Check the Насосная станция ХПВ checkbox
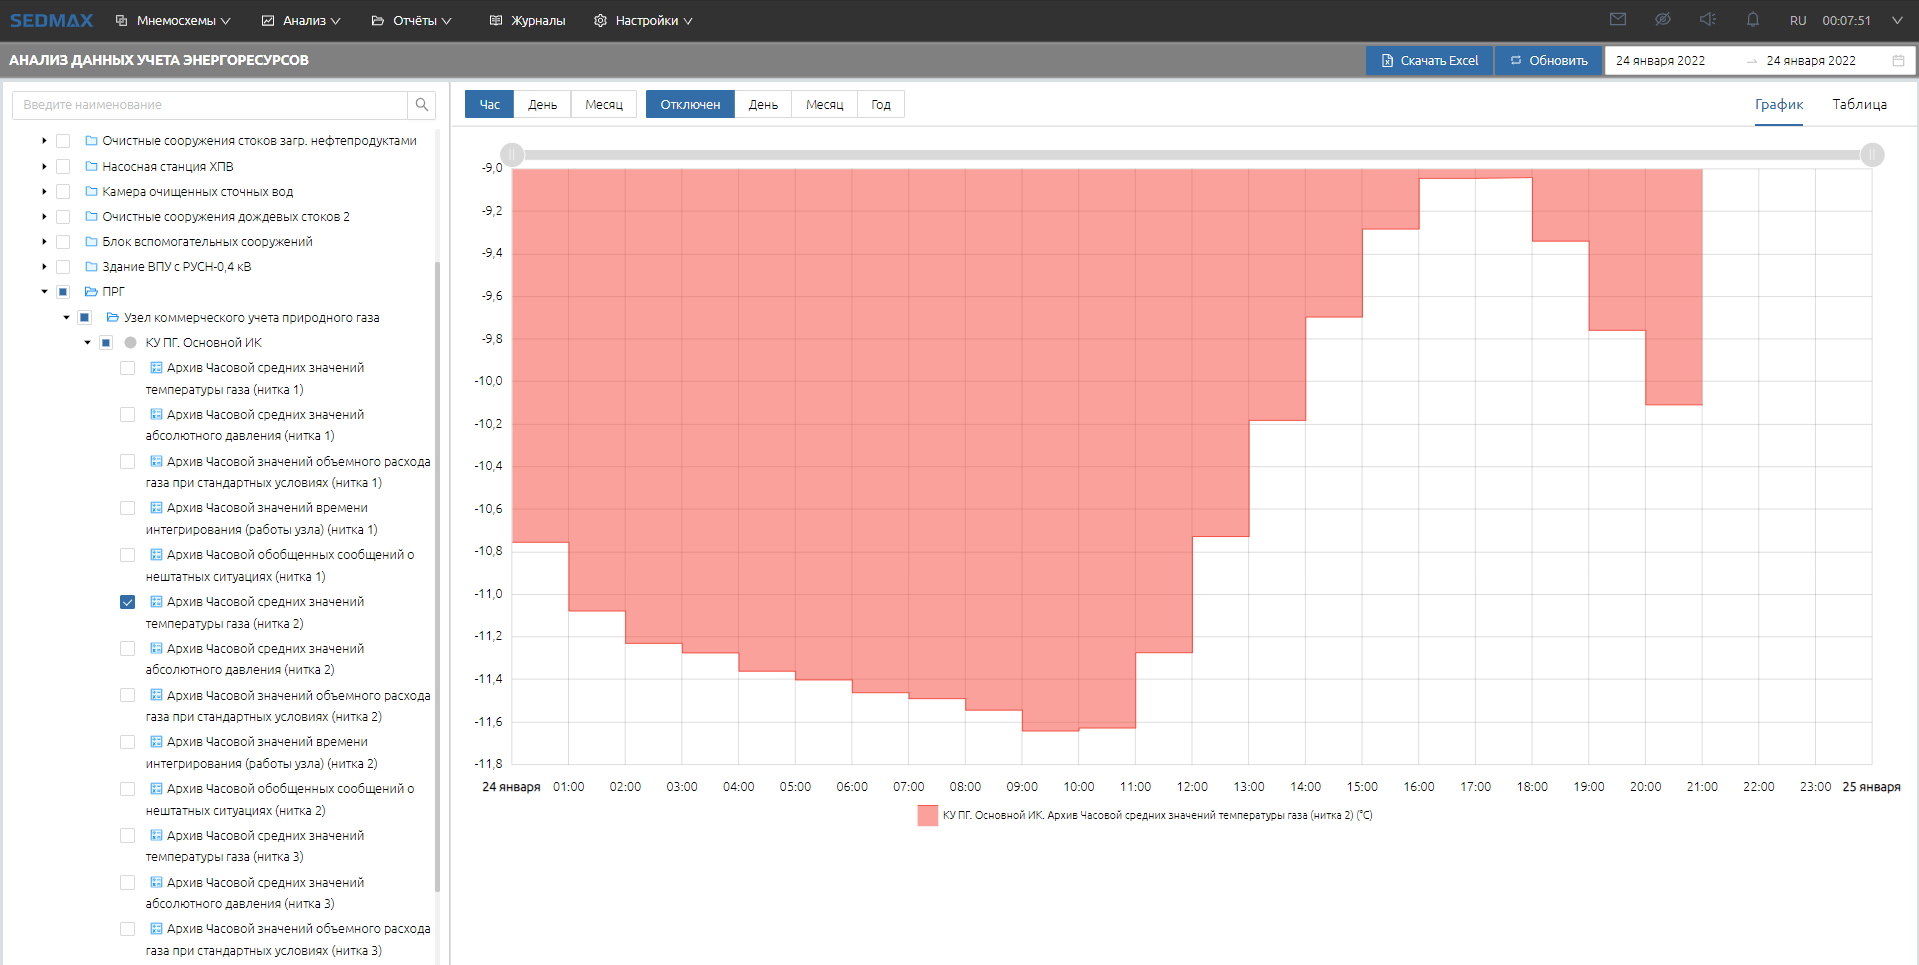The height and width of the screenshot is (965, 1919). point(63,167)
